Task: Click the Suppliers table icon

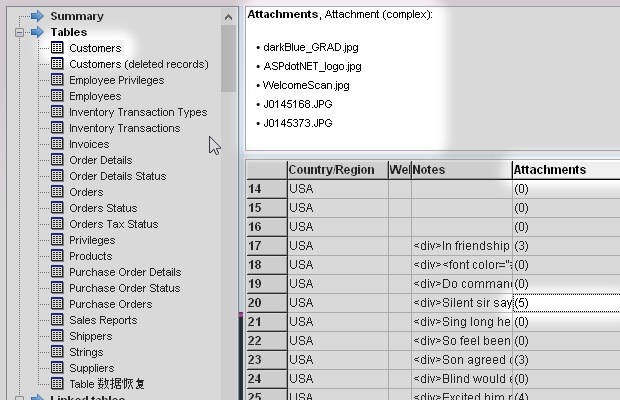Action: tap(57, 368)
